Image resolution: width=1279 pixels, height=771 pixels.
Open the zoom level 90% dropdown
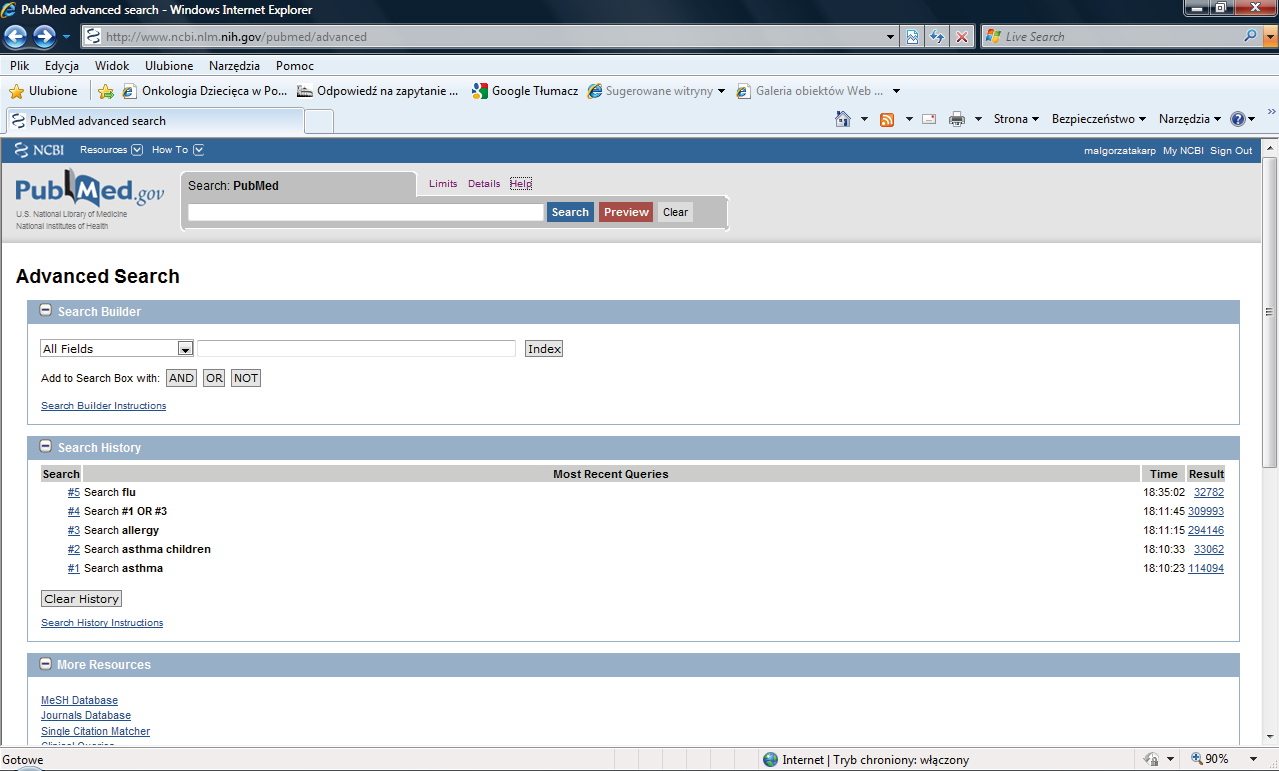pyautogui.click(x=1251, y=759)
